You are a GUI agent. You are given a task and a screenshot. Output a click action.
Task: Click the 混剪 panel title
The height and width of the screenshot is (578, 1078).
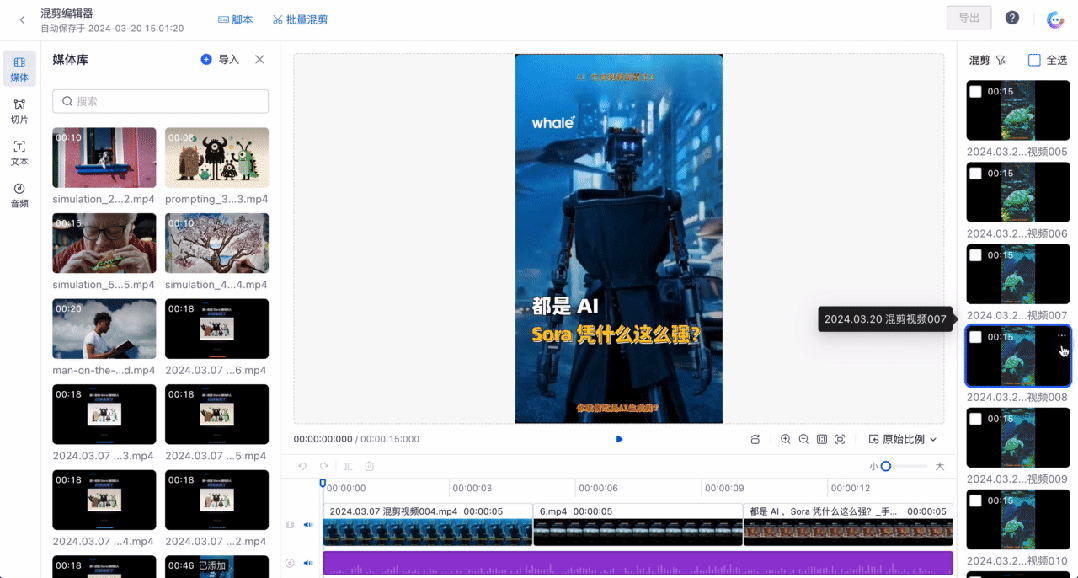[x=979, y=60]
